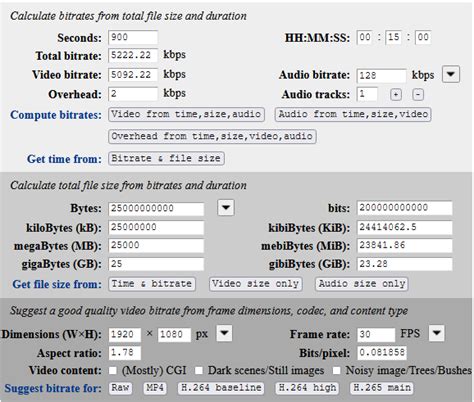Image resolution: width=474 pixels, height=402 pixels.
Task: Get file size from Time & bitrate
Action: click(152, 284)
